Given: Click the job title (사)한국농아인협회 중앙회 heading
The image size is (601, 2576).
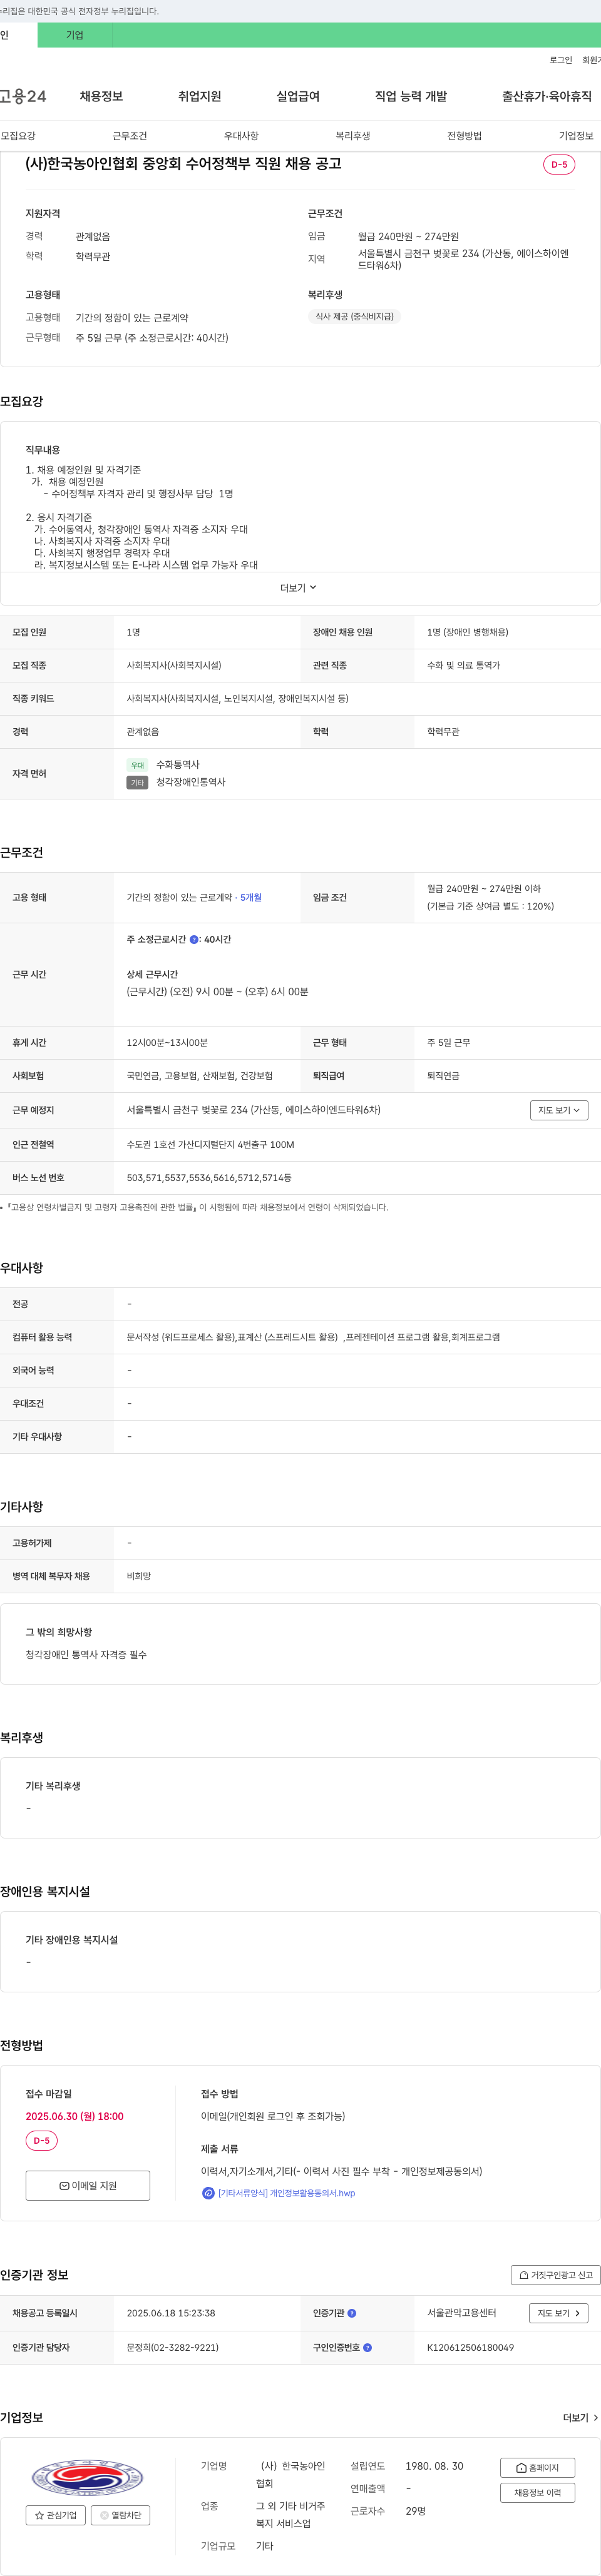Looking at the screenshot, I should pos(183,163).
